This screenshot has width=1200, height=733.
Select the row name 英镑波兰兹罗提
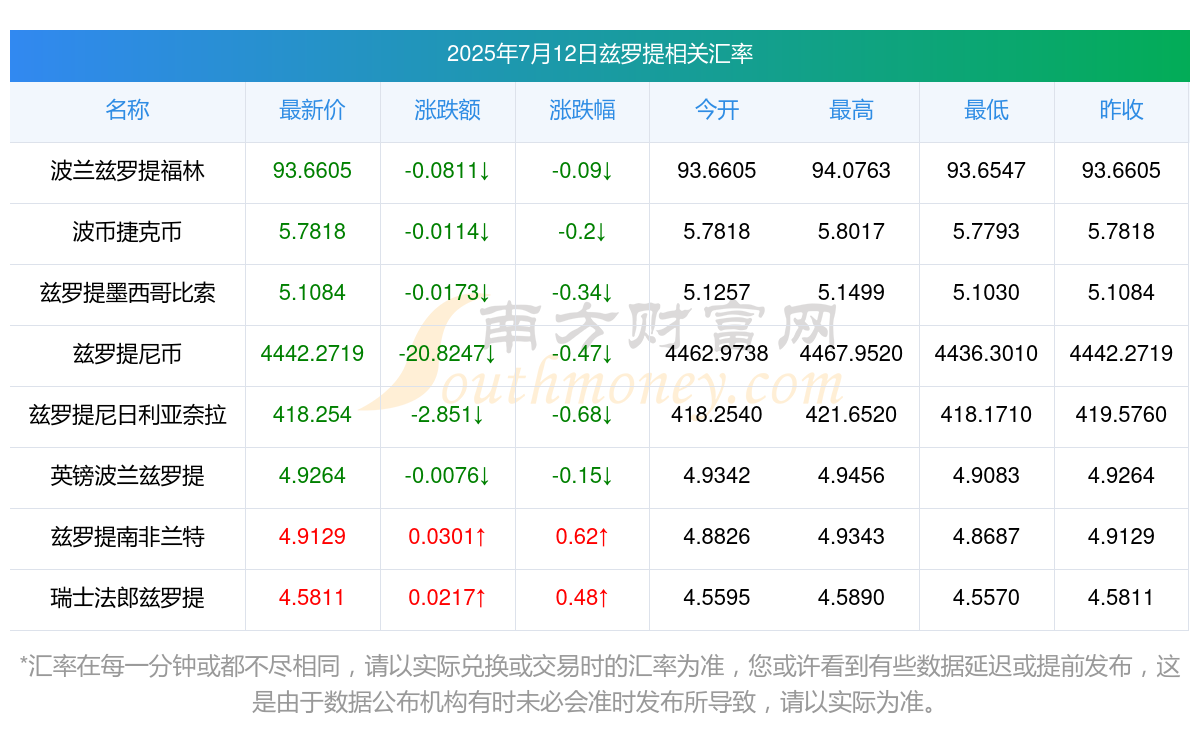127,476
